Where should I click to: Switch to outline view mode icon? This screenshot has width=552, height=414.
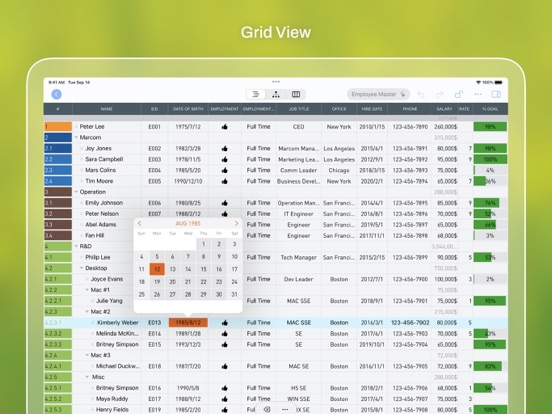click(x=256, y=94)
